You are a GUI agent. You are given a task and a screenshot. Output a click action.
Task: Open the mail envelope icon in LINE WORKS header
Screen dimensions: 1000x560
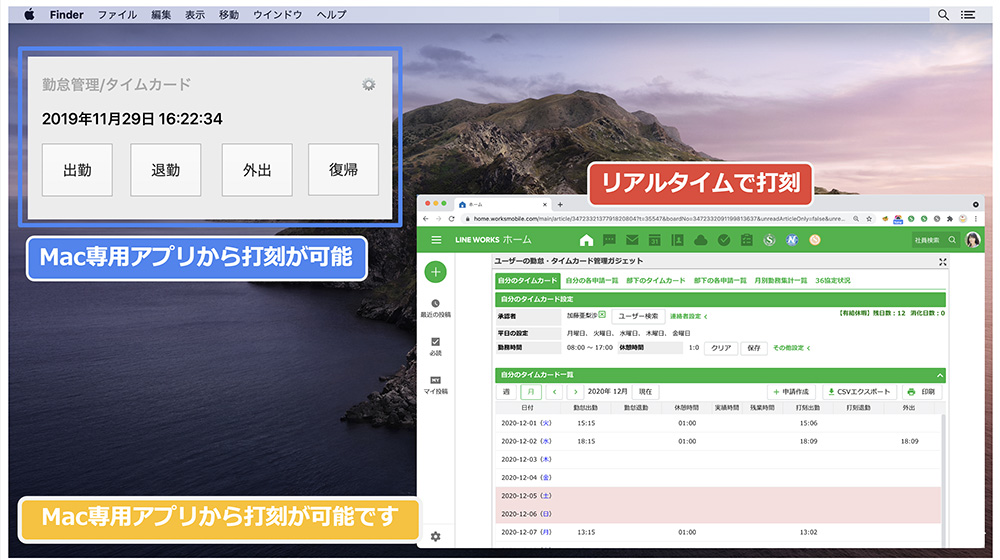coord(632,240)
